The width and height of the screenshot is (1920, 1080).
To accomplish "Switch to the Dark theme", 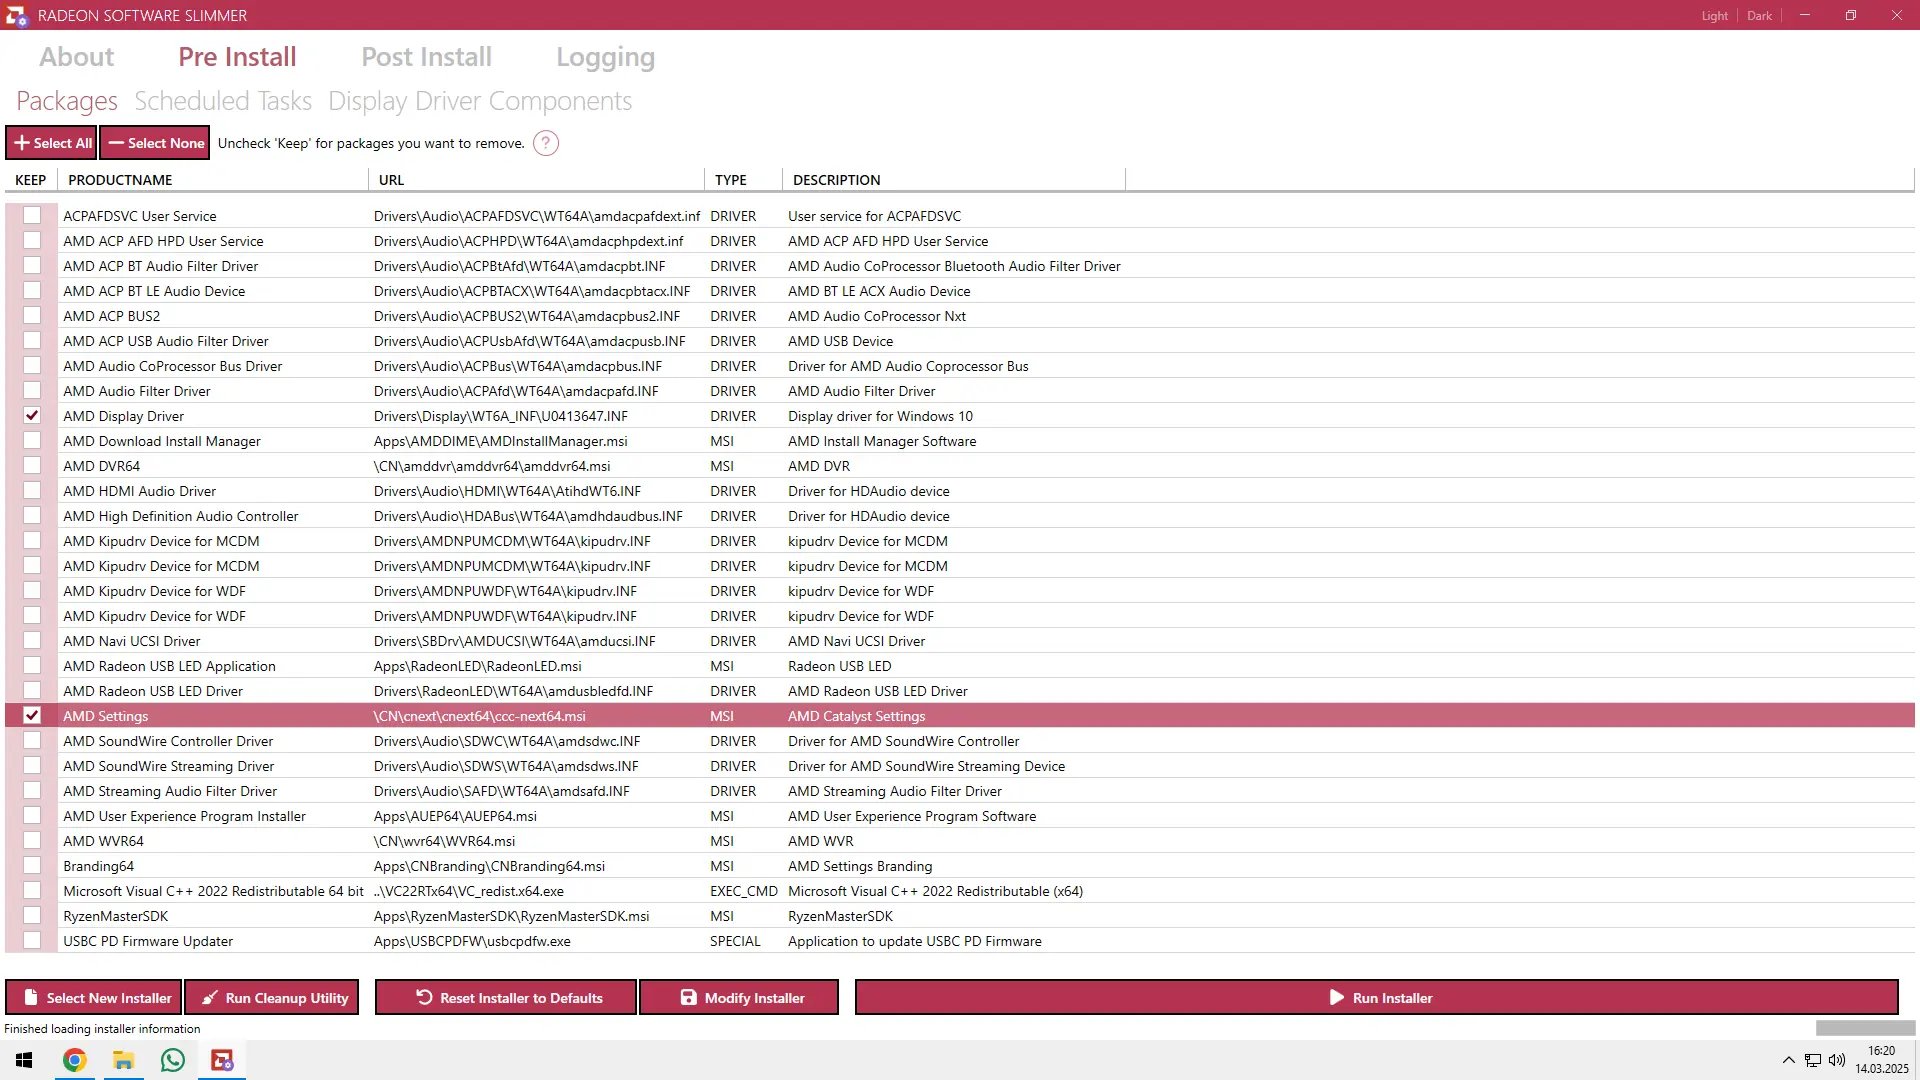I will 1759,16.
